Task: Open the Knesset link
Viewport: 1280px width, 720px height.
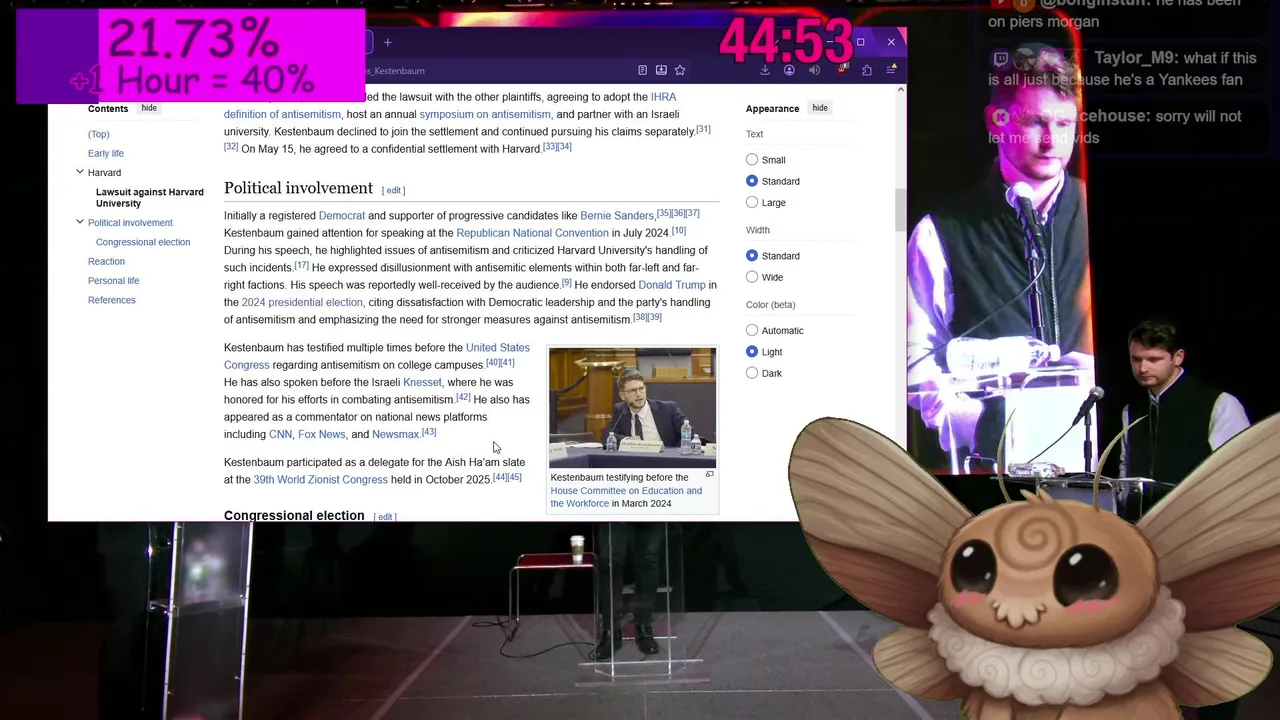Action: tap(422, 382)
